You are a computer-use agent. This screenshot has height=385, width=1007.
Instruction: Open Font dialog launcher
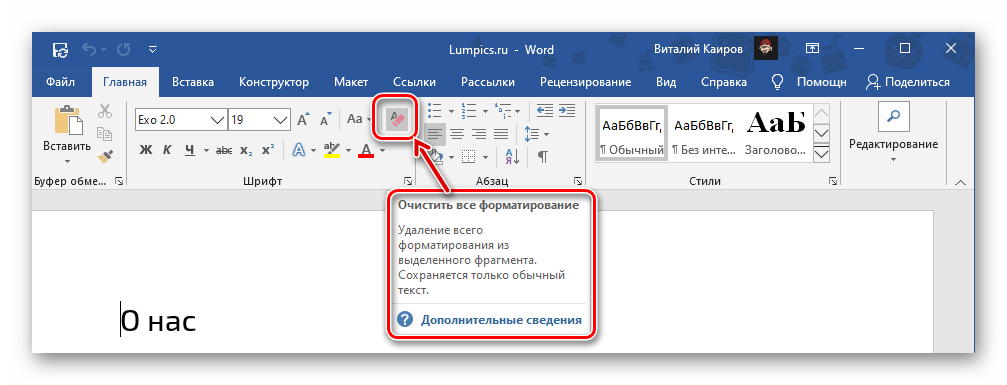(407, 182)
